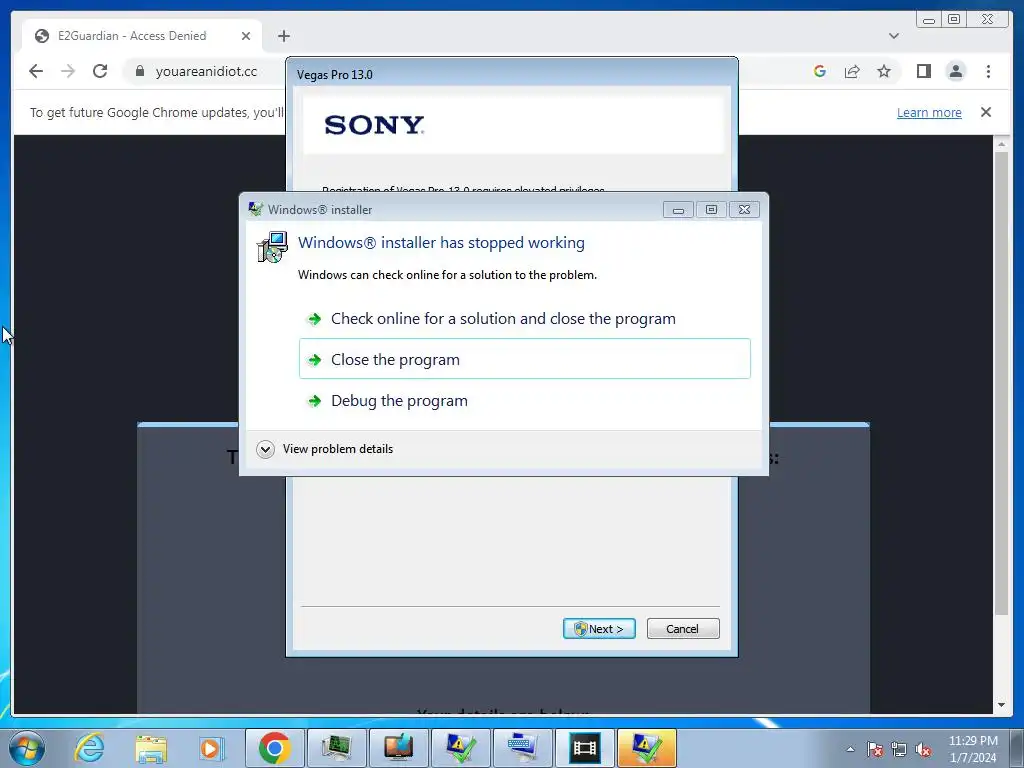Switch to Chrome on the taskbar
Screen dimensions: 1024x768
click(274, 748)
